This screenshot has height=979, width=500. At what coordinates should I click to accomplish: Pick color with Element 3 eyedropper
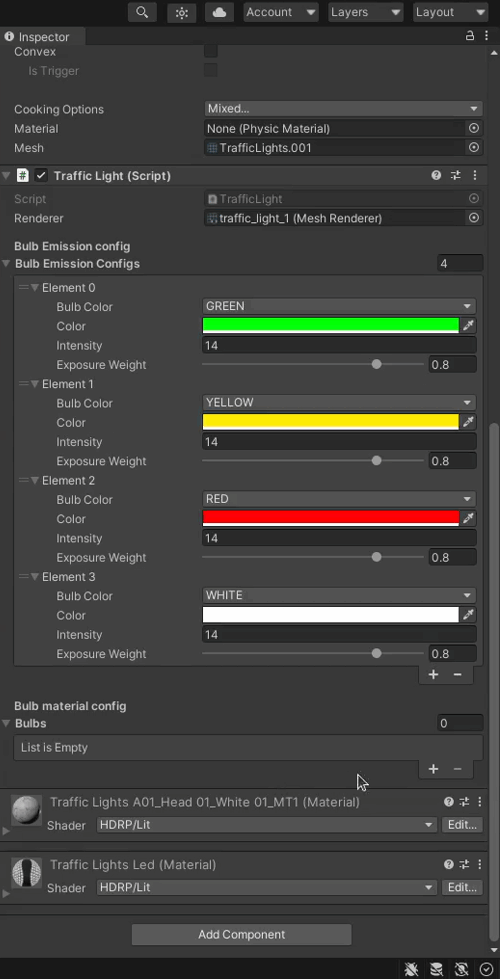[468, 615]
